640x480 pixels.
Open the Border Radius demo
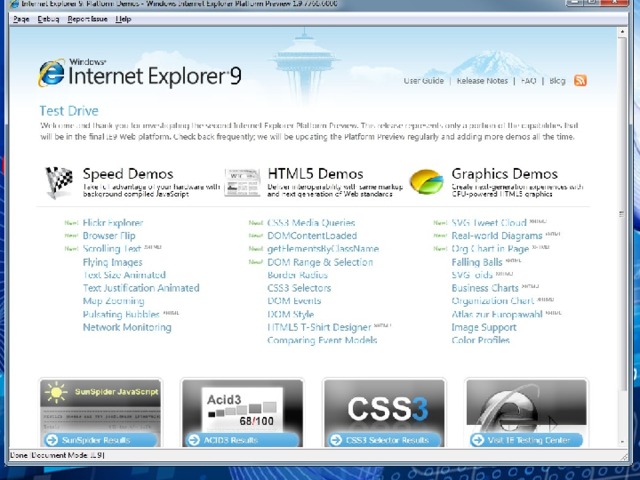[298, 275]
